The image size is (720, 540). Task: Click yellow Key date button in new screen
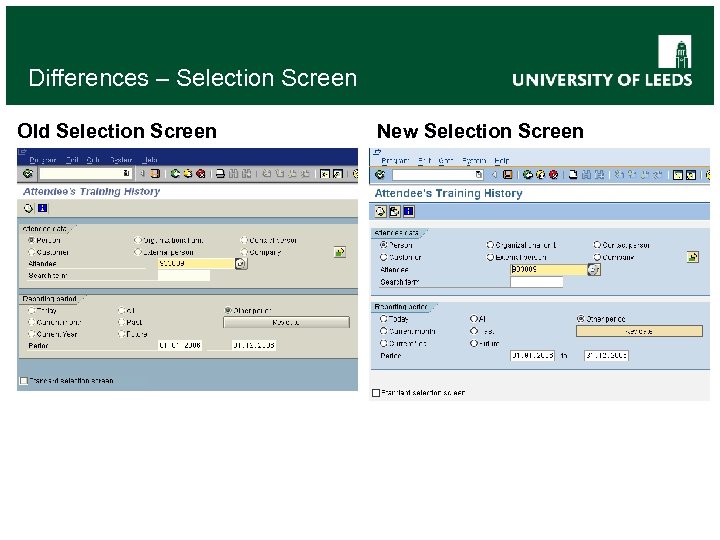point(639,331)
